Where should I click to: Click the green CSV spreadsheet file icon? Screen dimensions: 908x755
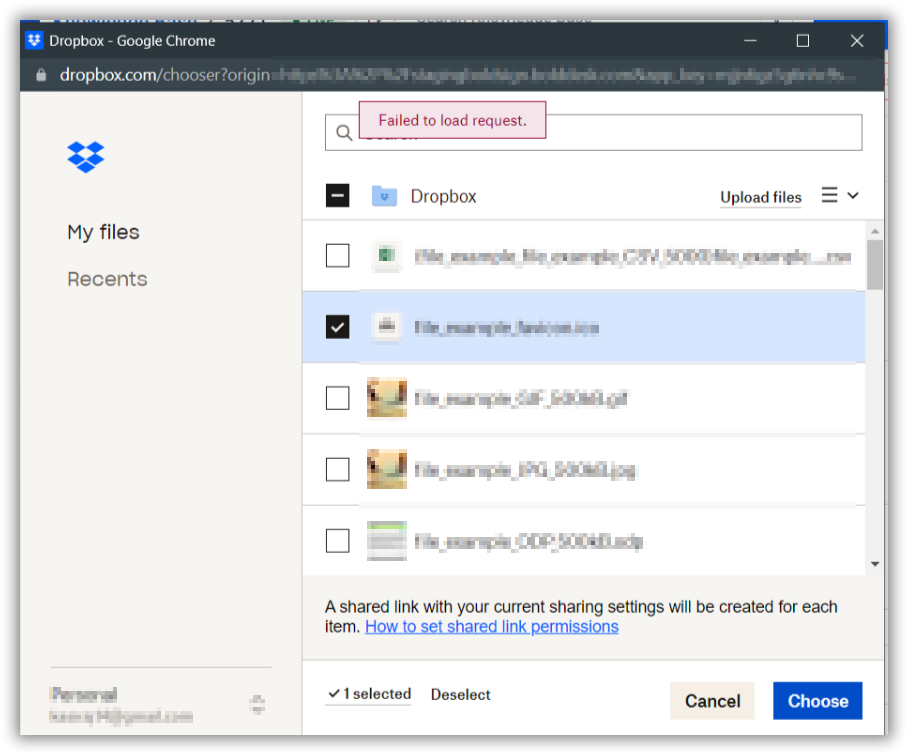(x=387, y=256)
